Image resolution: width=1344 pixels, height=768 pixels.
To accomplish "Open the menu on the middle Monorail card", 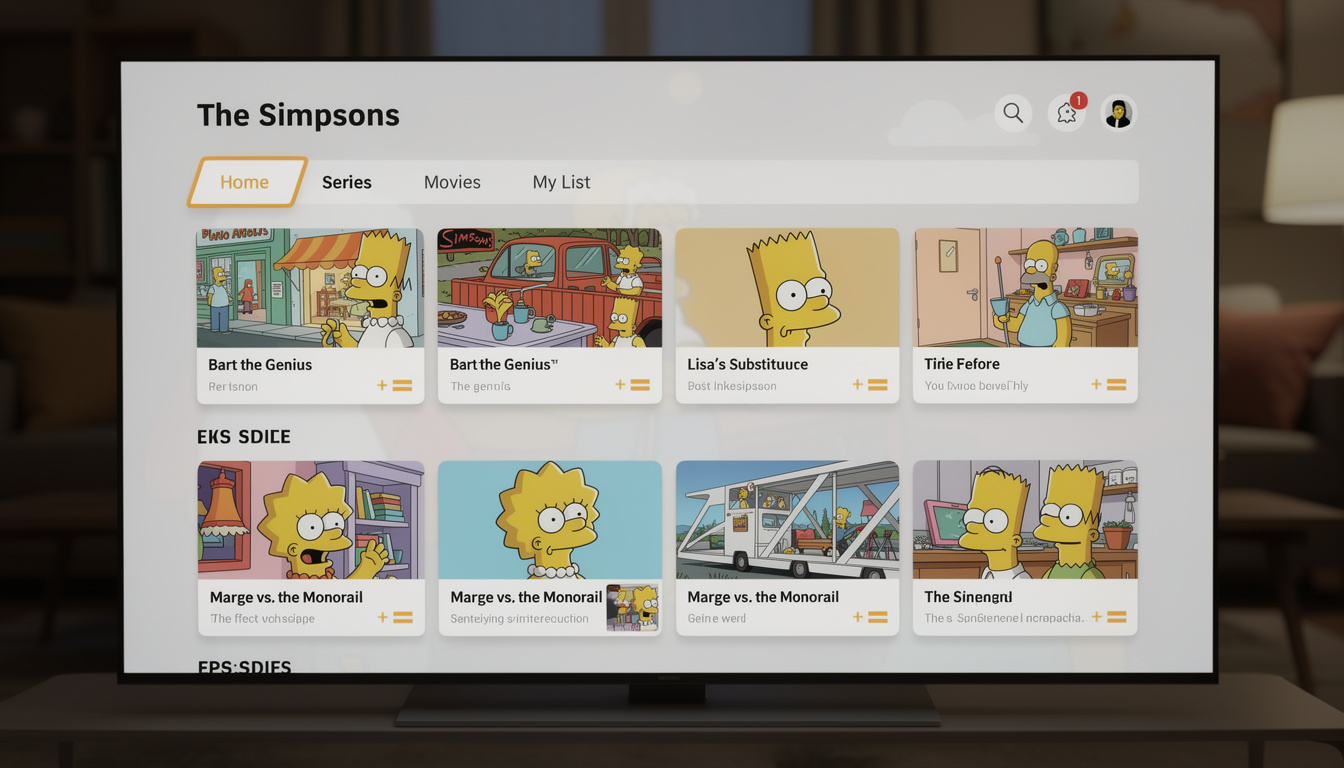I will point(641,617).
